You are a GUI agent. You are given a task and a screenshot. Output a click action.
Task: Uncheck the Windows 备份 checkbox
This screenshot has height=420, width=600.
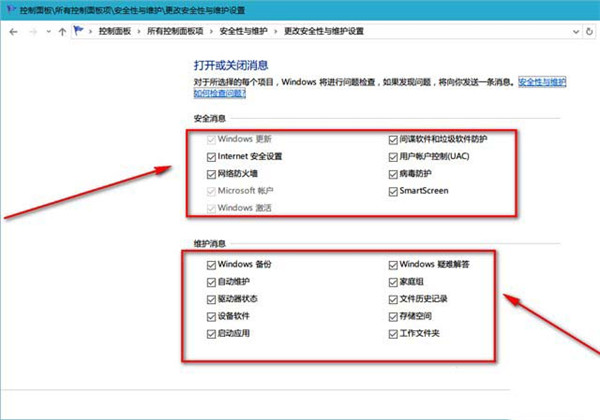coord(210,265)
